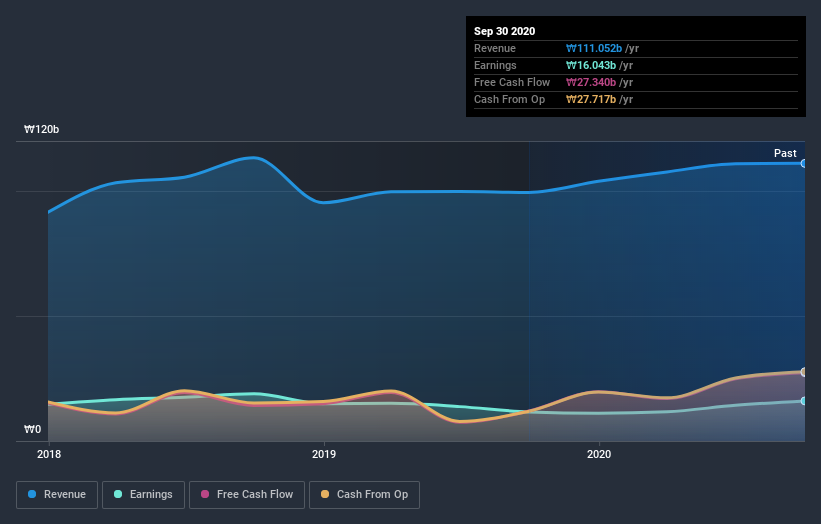Click the Cash From Op endpoint marker
This screenshot has height=524, width=821.
coord(803,372)
